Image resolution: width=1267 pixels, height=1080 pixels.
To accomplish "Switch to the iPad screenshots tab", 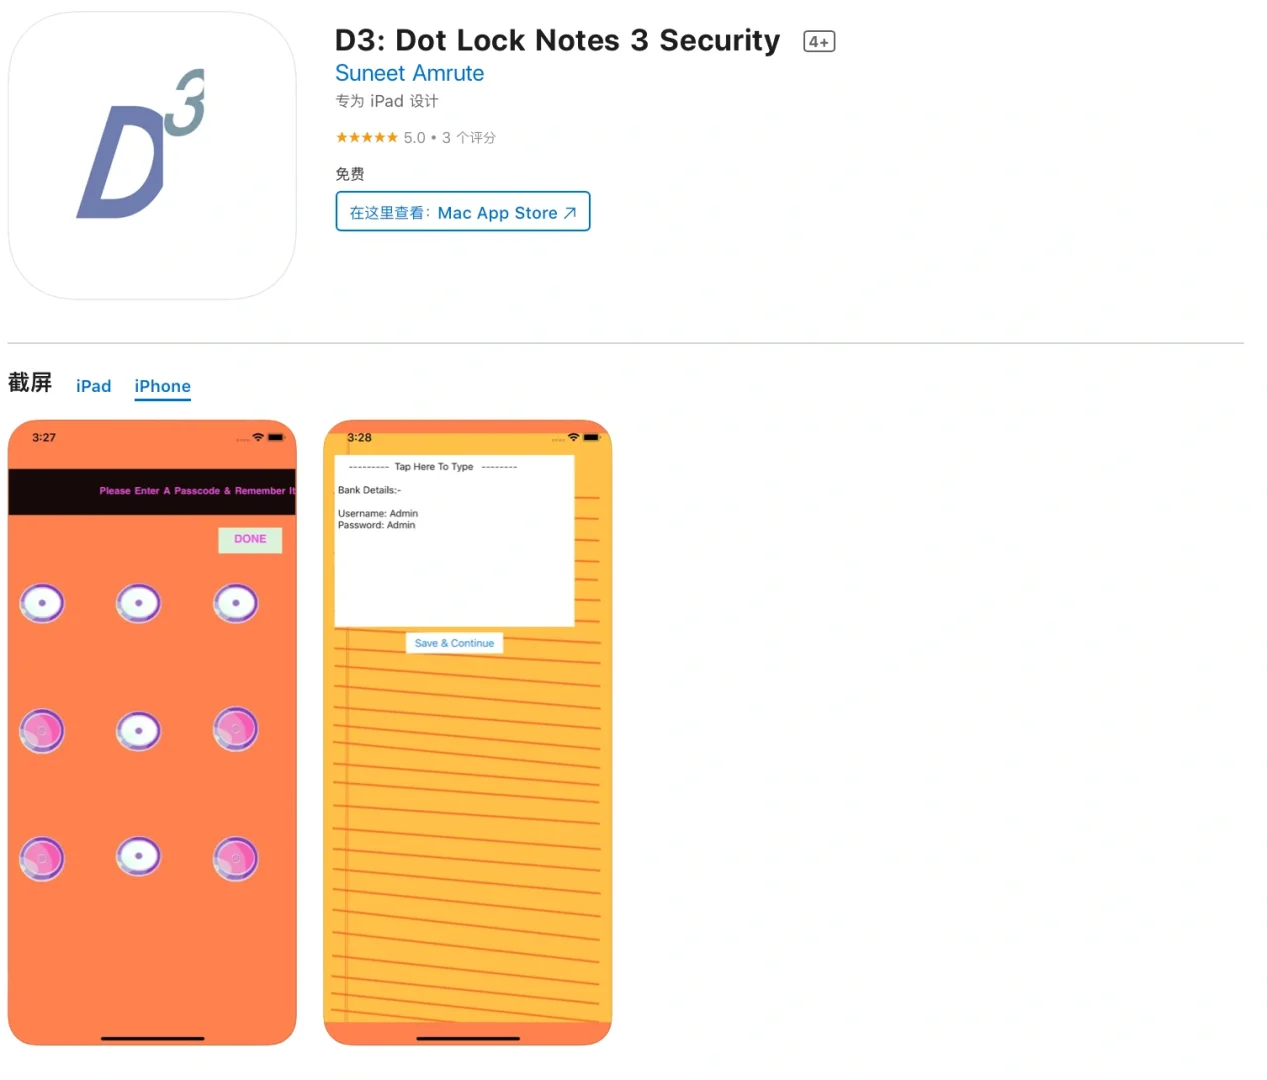I will 93,386.
